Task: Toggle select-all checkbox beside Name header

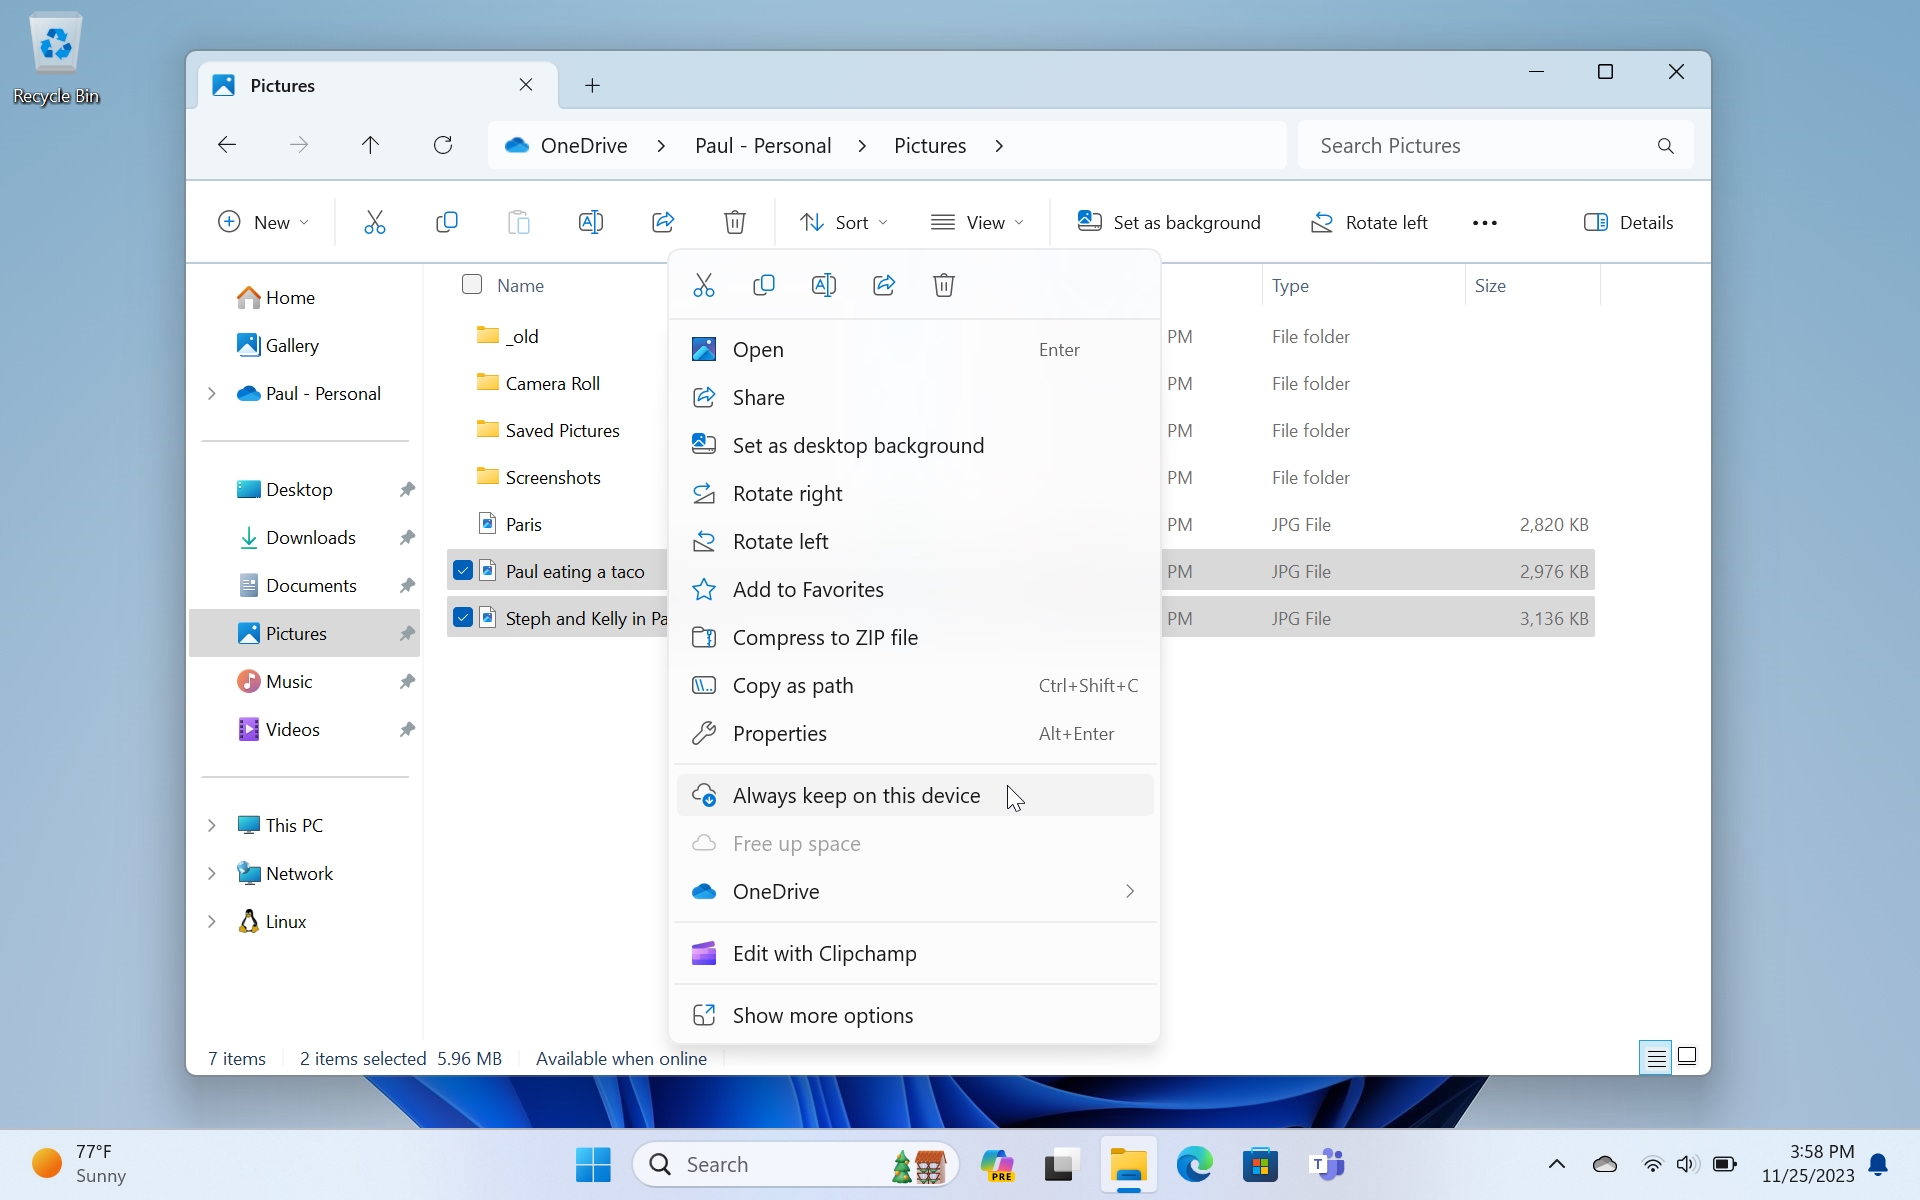Action: coord(472,285)
